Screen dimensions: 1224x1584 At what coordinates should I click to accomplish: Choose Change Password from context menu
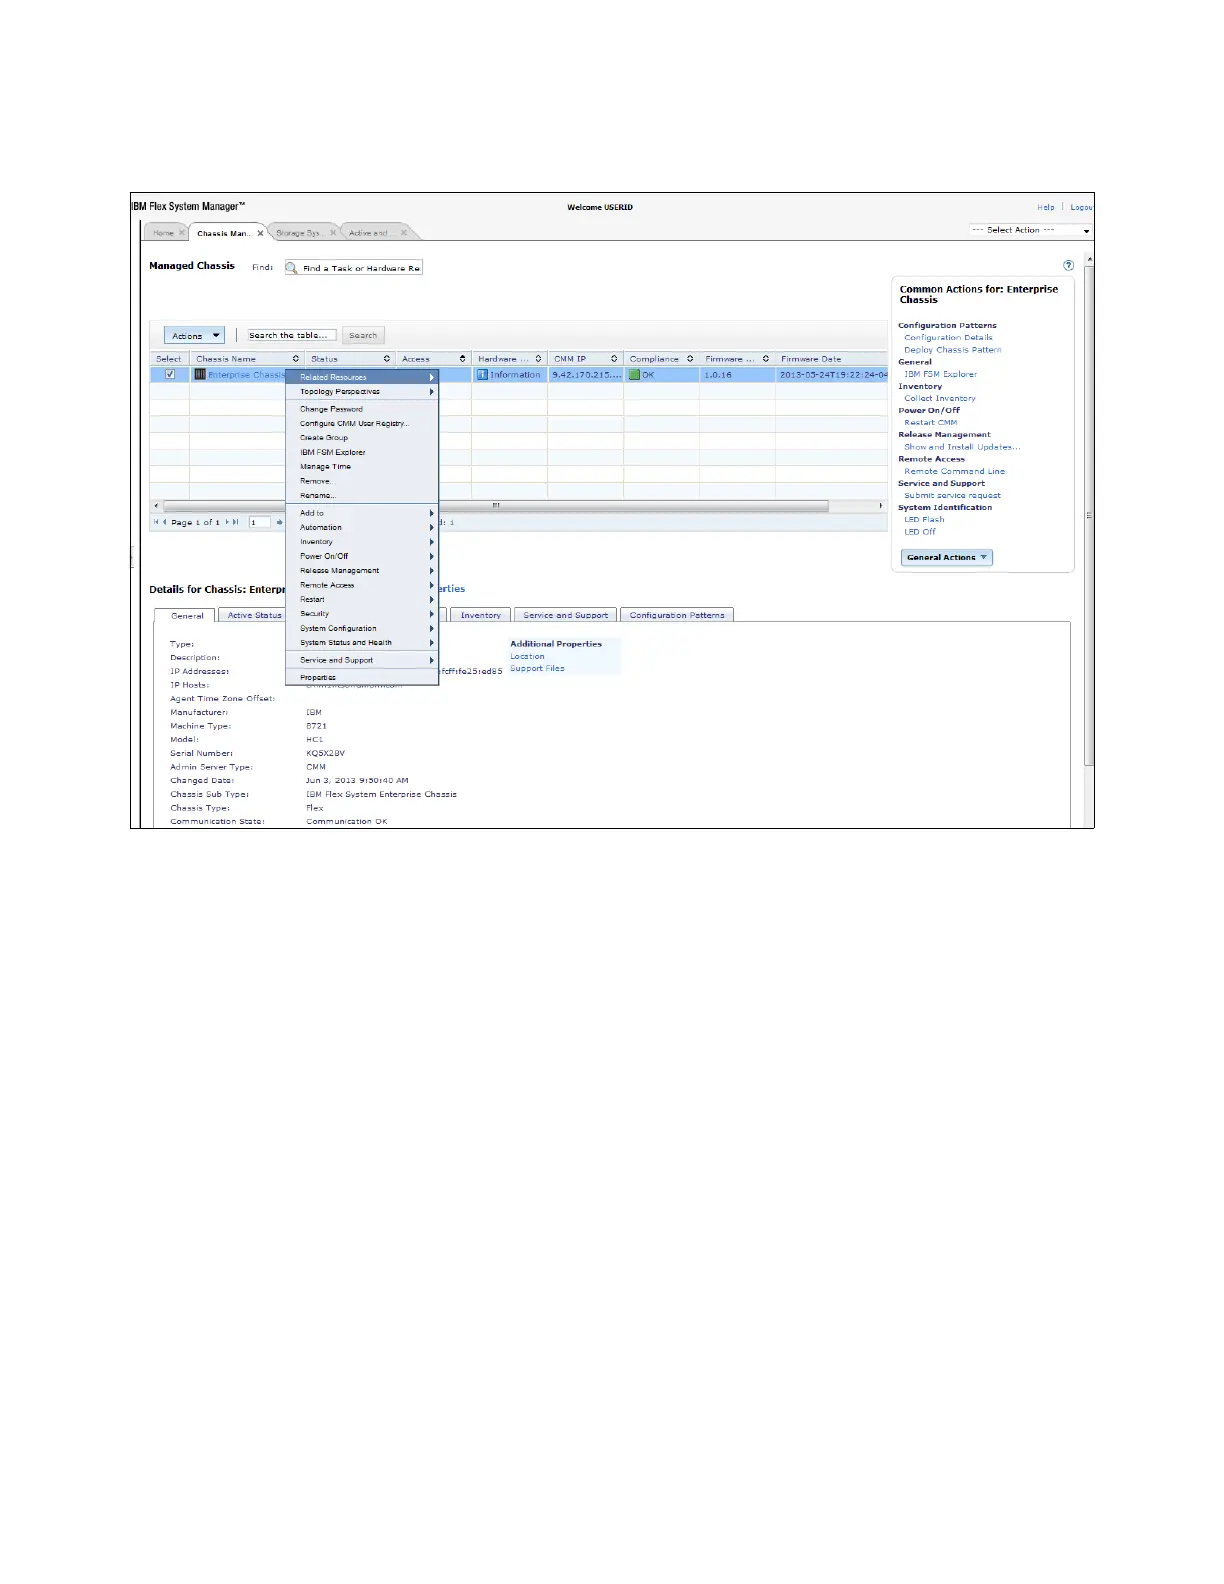[362, 409]
